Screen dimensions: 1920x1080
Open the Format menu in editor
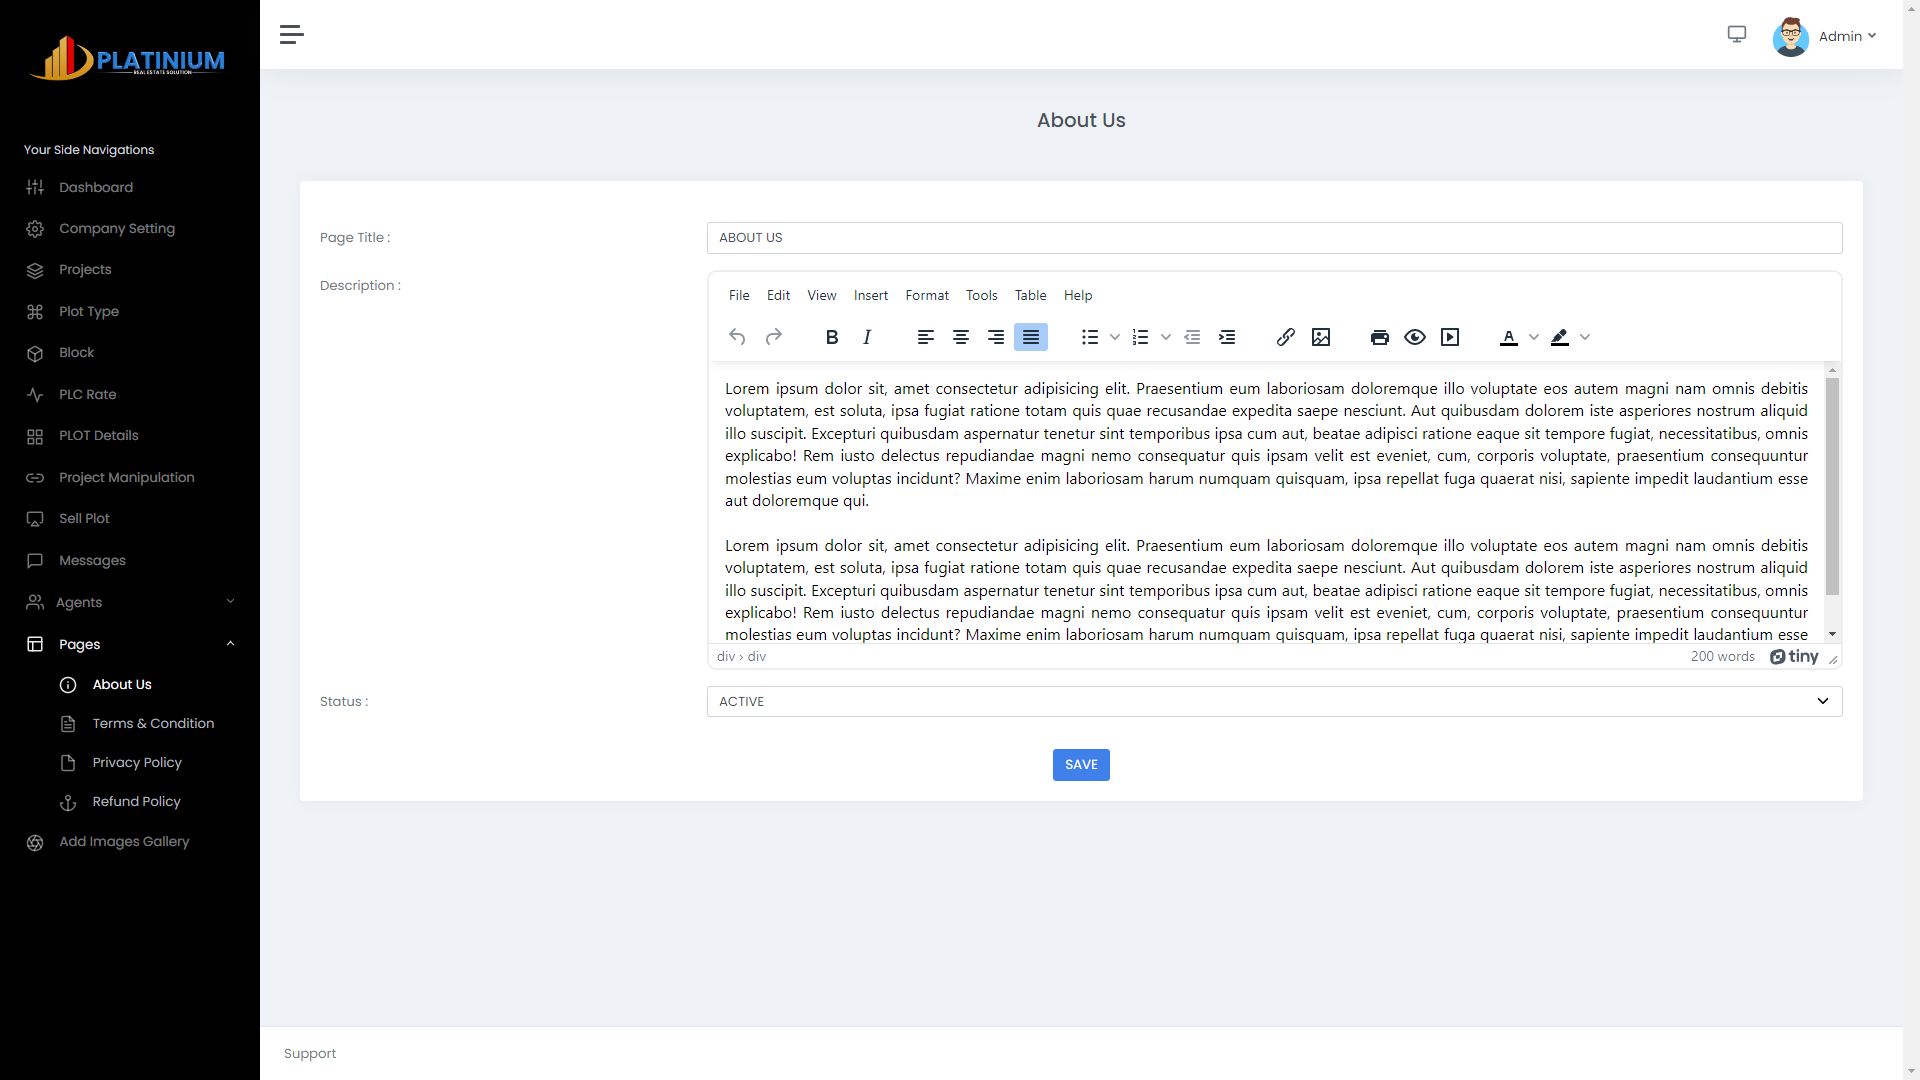[926, 296]
